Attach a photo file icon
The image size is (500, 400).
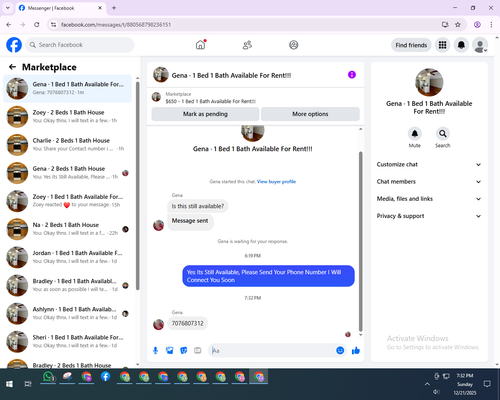[x=170, y=351]
